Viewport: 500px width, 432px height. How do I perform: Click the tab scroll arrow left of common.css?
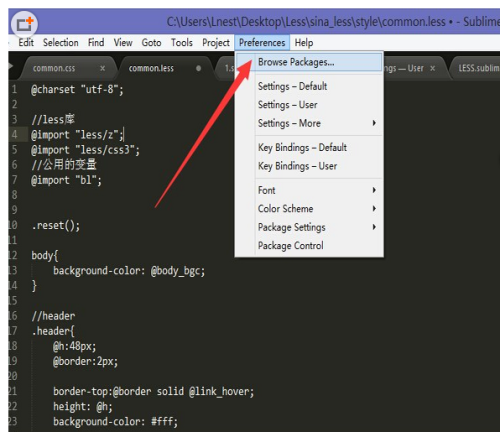click(11, 66)
